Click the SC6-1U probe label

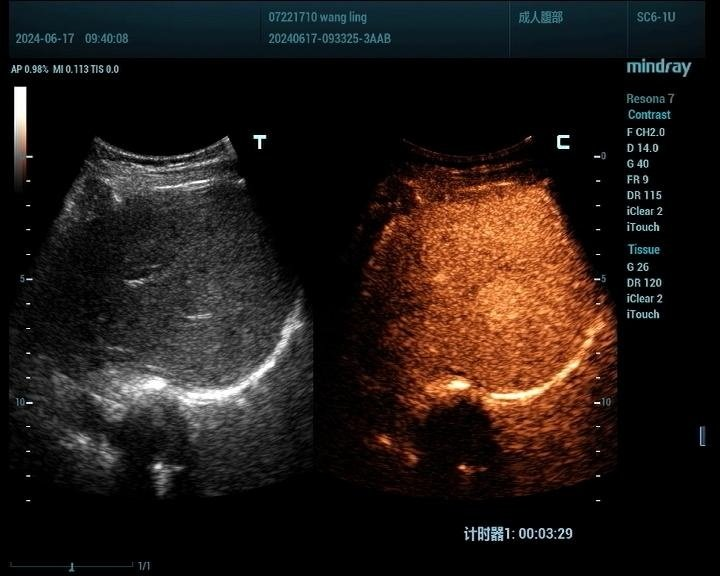pyautogui.click(x=656, y=18)
